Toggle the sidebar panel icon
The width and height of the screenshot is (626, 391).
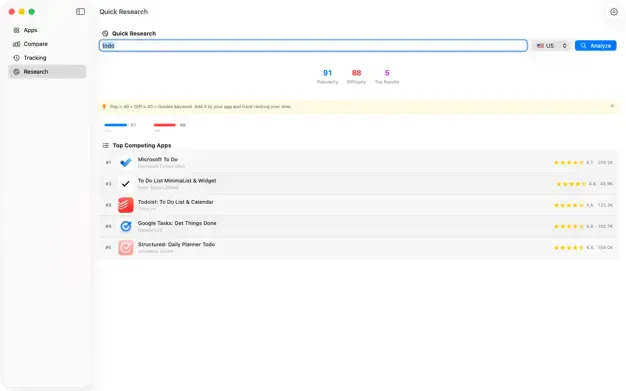(x=80, y=12)
